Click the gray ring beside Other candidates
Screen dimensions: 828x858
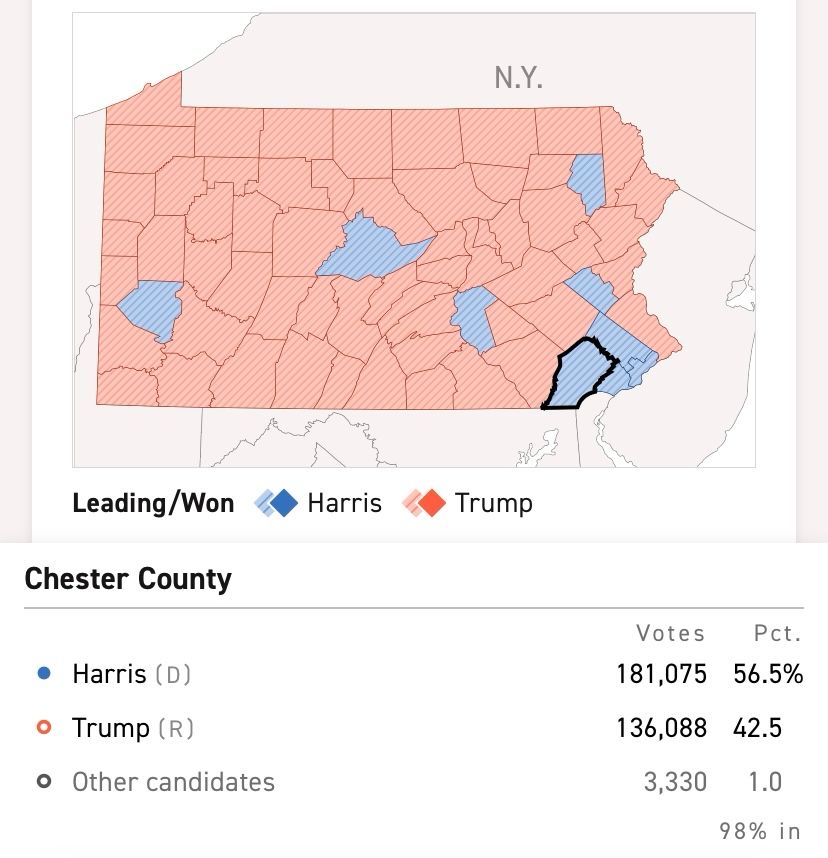point(44,781)
